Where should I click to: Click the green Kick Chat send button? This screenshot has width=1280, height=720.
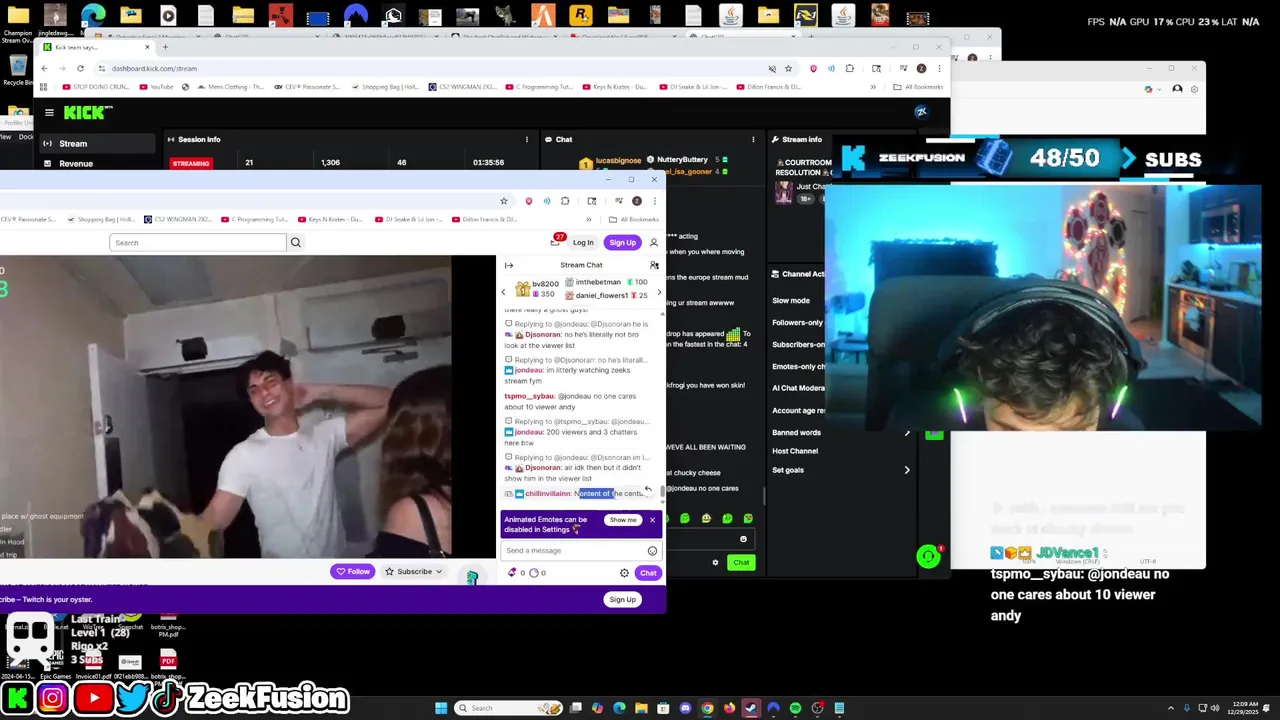coord(741,562)
